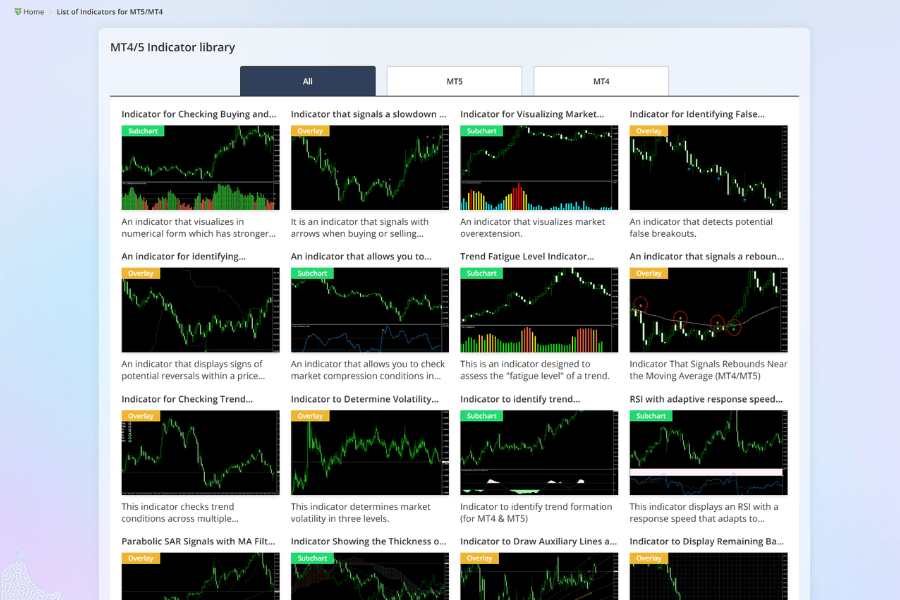Click 'An indicator that visualizes market overextension' text
This screenshot has width=900, height=600.
pos(533,228)
